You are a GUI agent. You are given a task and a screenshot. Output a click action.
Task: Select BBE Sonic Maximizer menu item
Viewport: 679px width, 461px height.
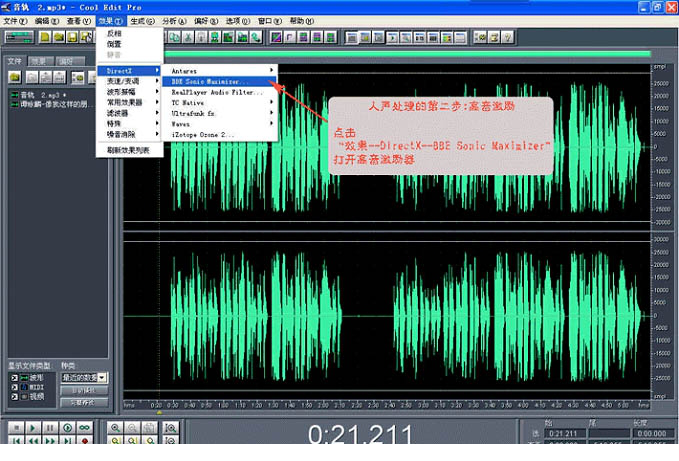click(220, 81)
